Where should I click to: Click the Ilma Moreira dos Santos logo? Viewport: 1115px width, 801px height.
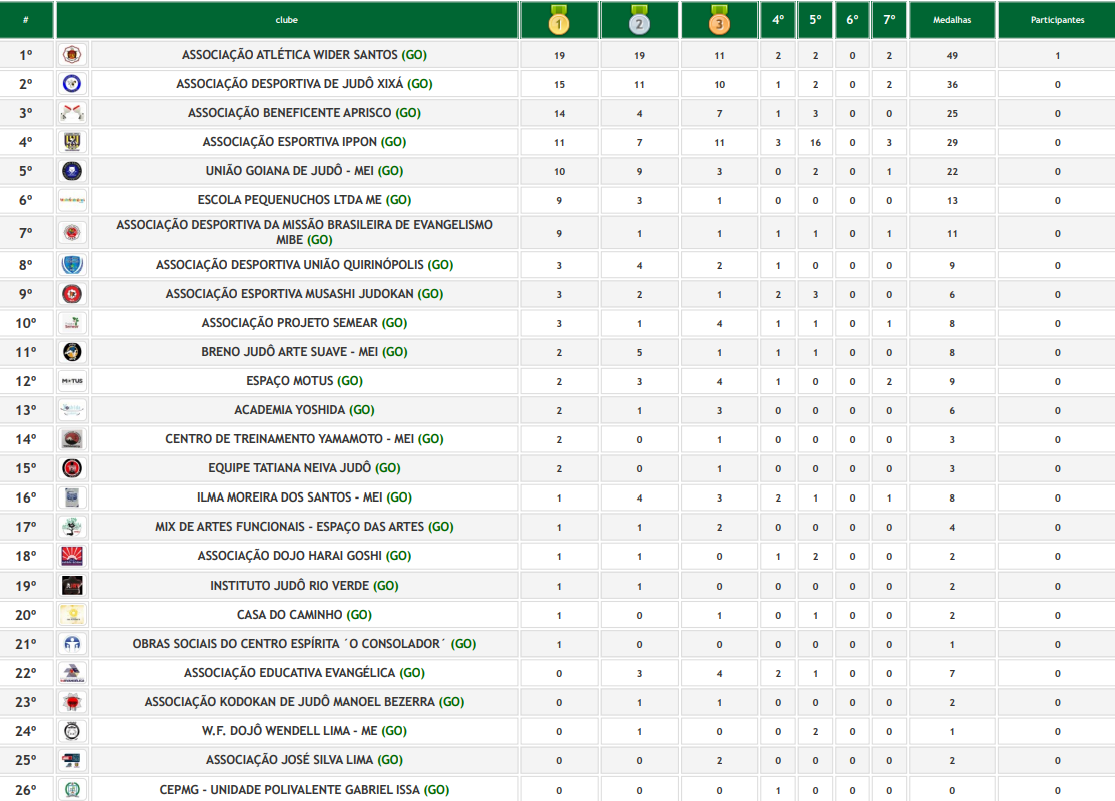(x=73, y=497)
